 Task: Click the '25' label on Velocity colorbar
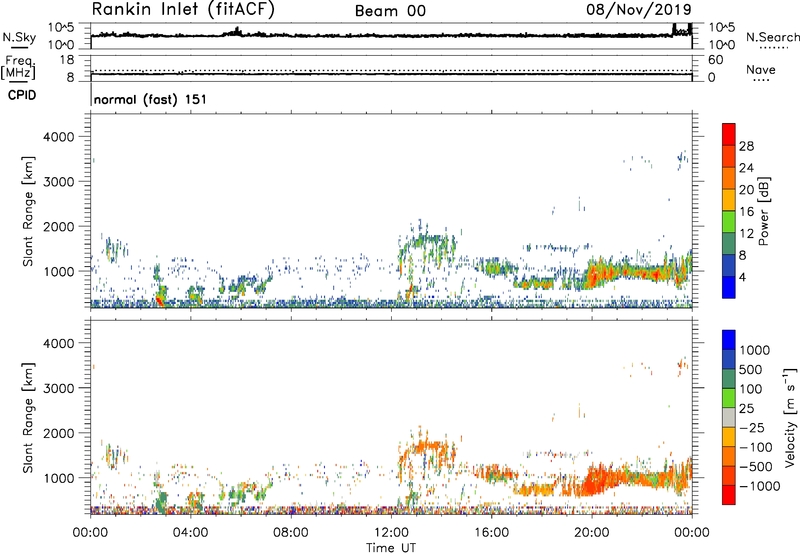pyautogui.click(x=746, y=409)
